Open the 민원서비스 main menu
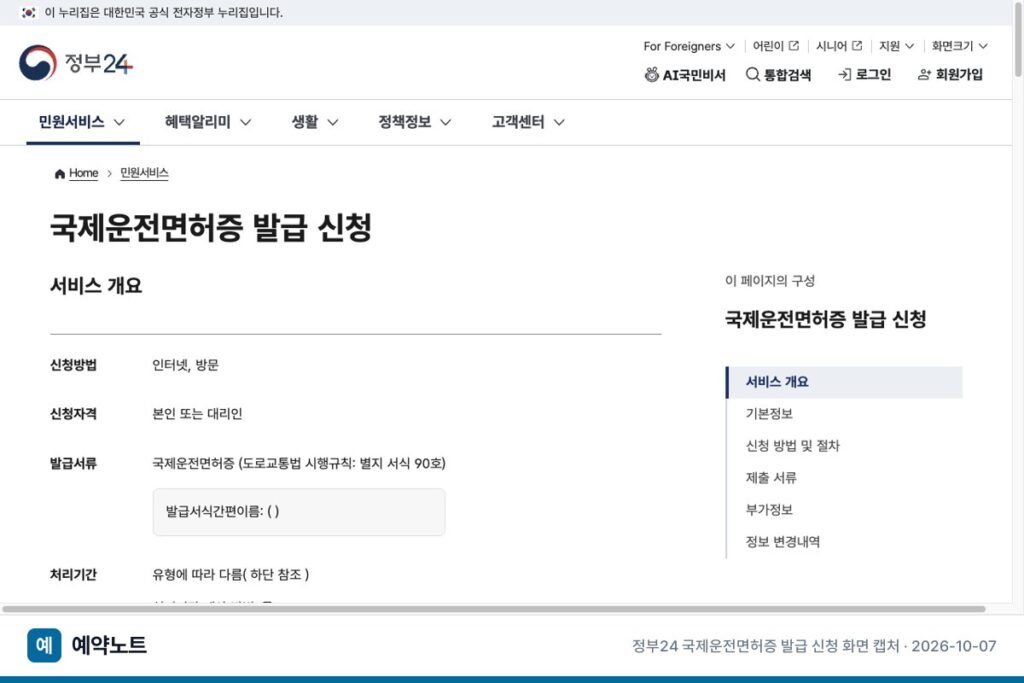The image size is (1024, 683). tap(71, 122)
